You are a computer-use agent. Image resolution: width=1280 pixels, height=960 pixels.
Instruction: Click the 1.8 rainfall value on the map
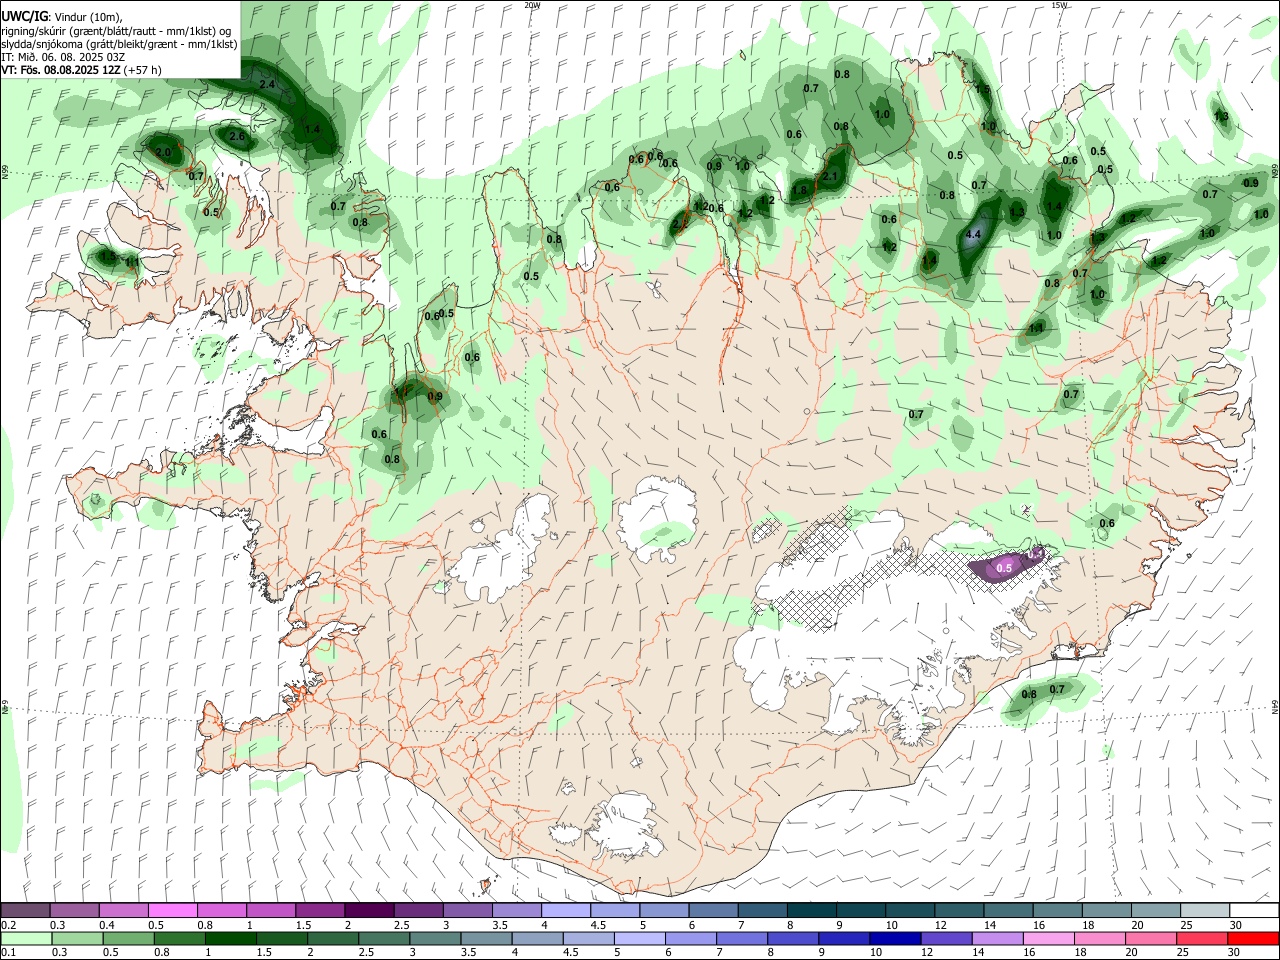pos(800,190)
